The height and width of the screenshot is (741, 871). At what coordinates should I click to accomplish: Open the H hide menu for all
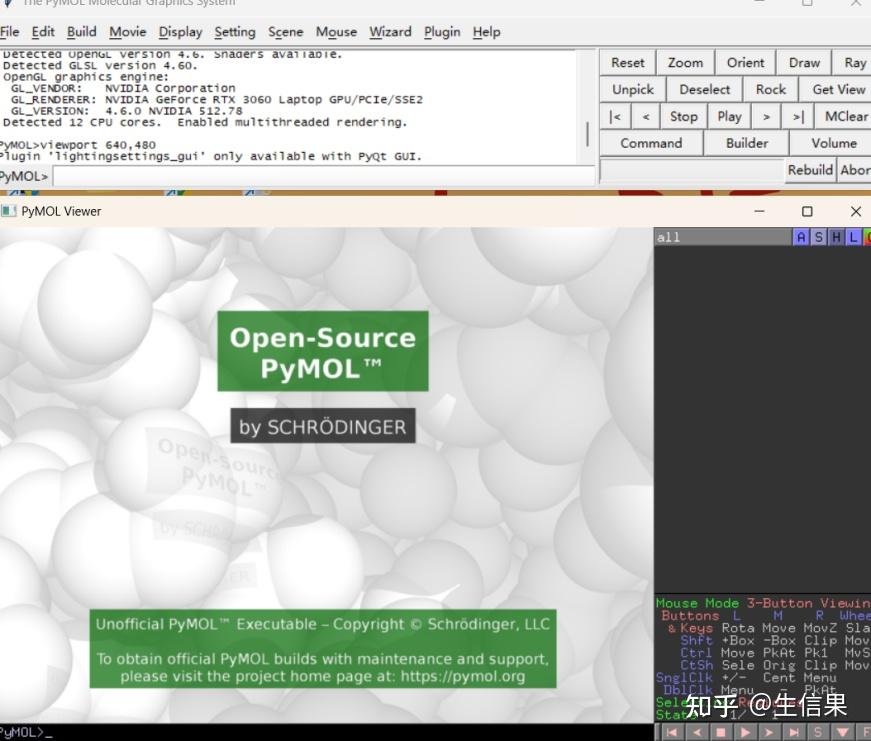[x=835, y=237]
